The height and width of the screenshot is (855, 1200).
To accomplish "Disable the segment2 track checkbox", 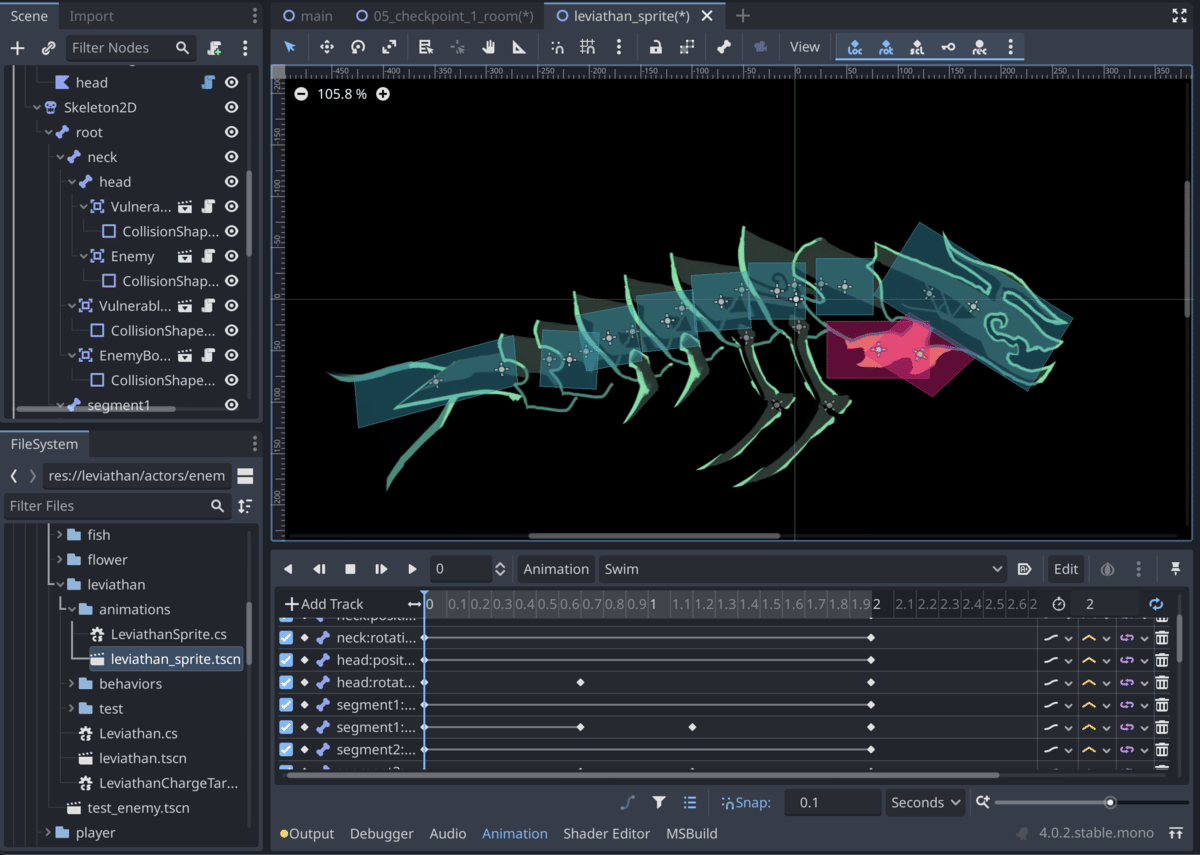I will (287, 749).
